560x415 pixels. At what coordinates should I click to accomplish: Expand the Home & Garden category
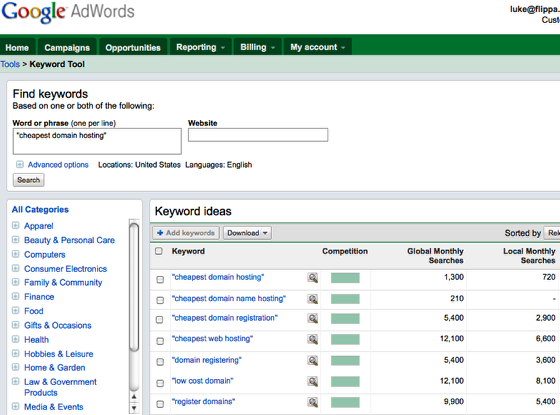click(x=15, y=367)
